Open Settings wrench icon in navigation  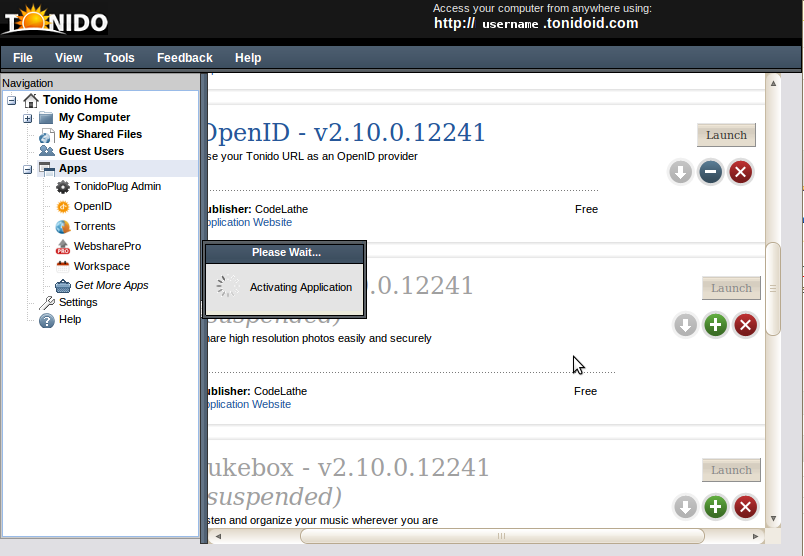46,302
